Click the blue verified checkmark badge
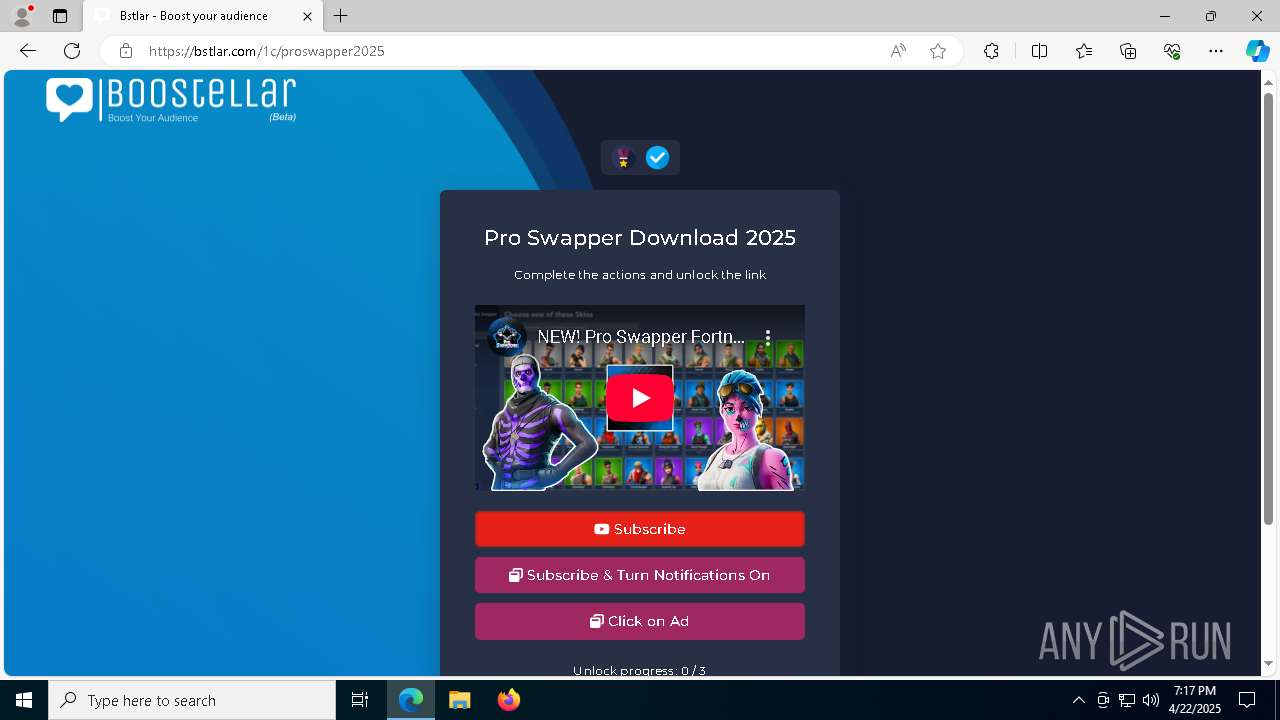 tap(657, 158)
